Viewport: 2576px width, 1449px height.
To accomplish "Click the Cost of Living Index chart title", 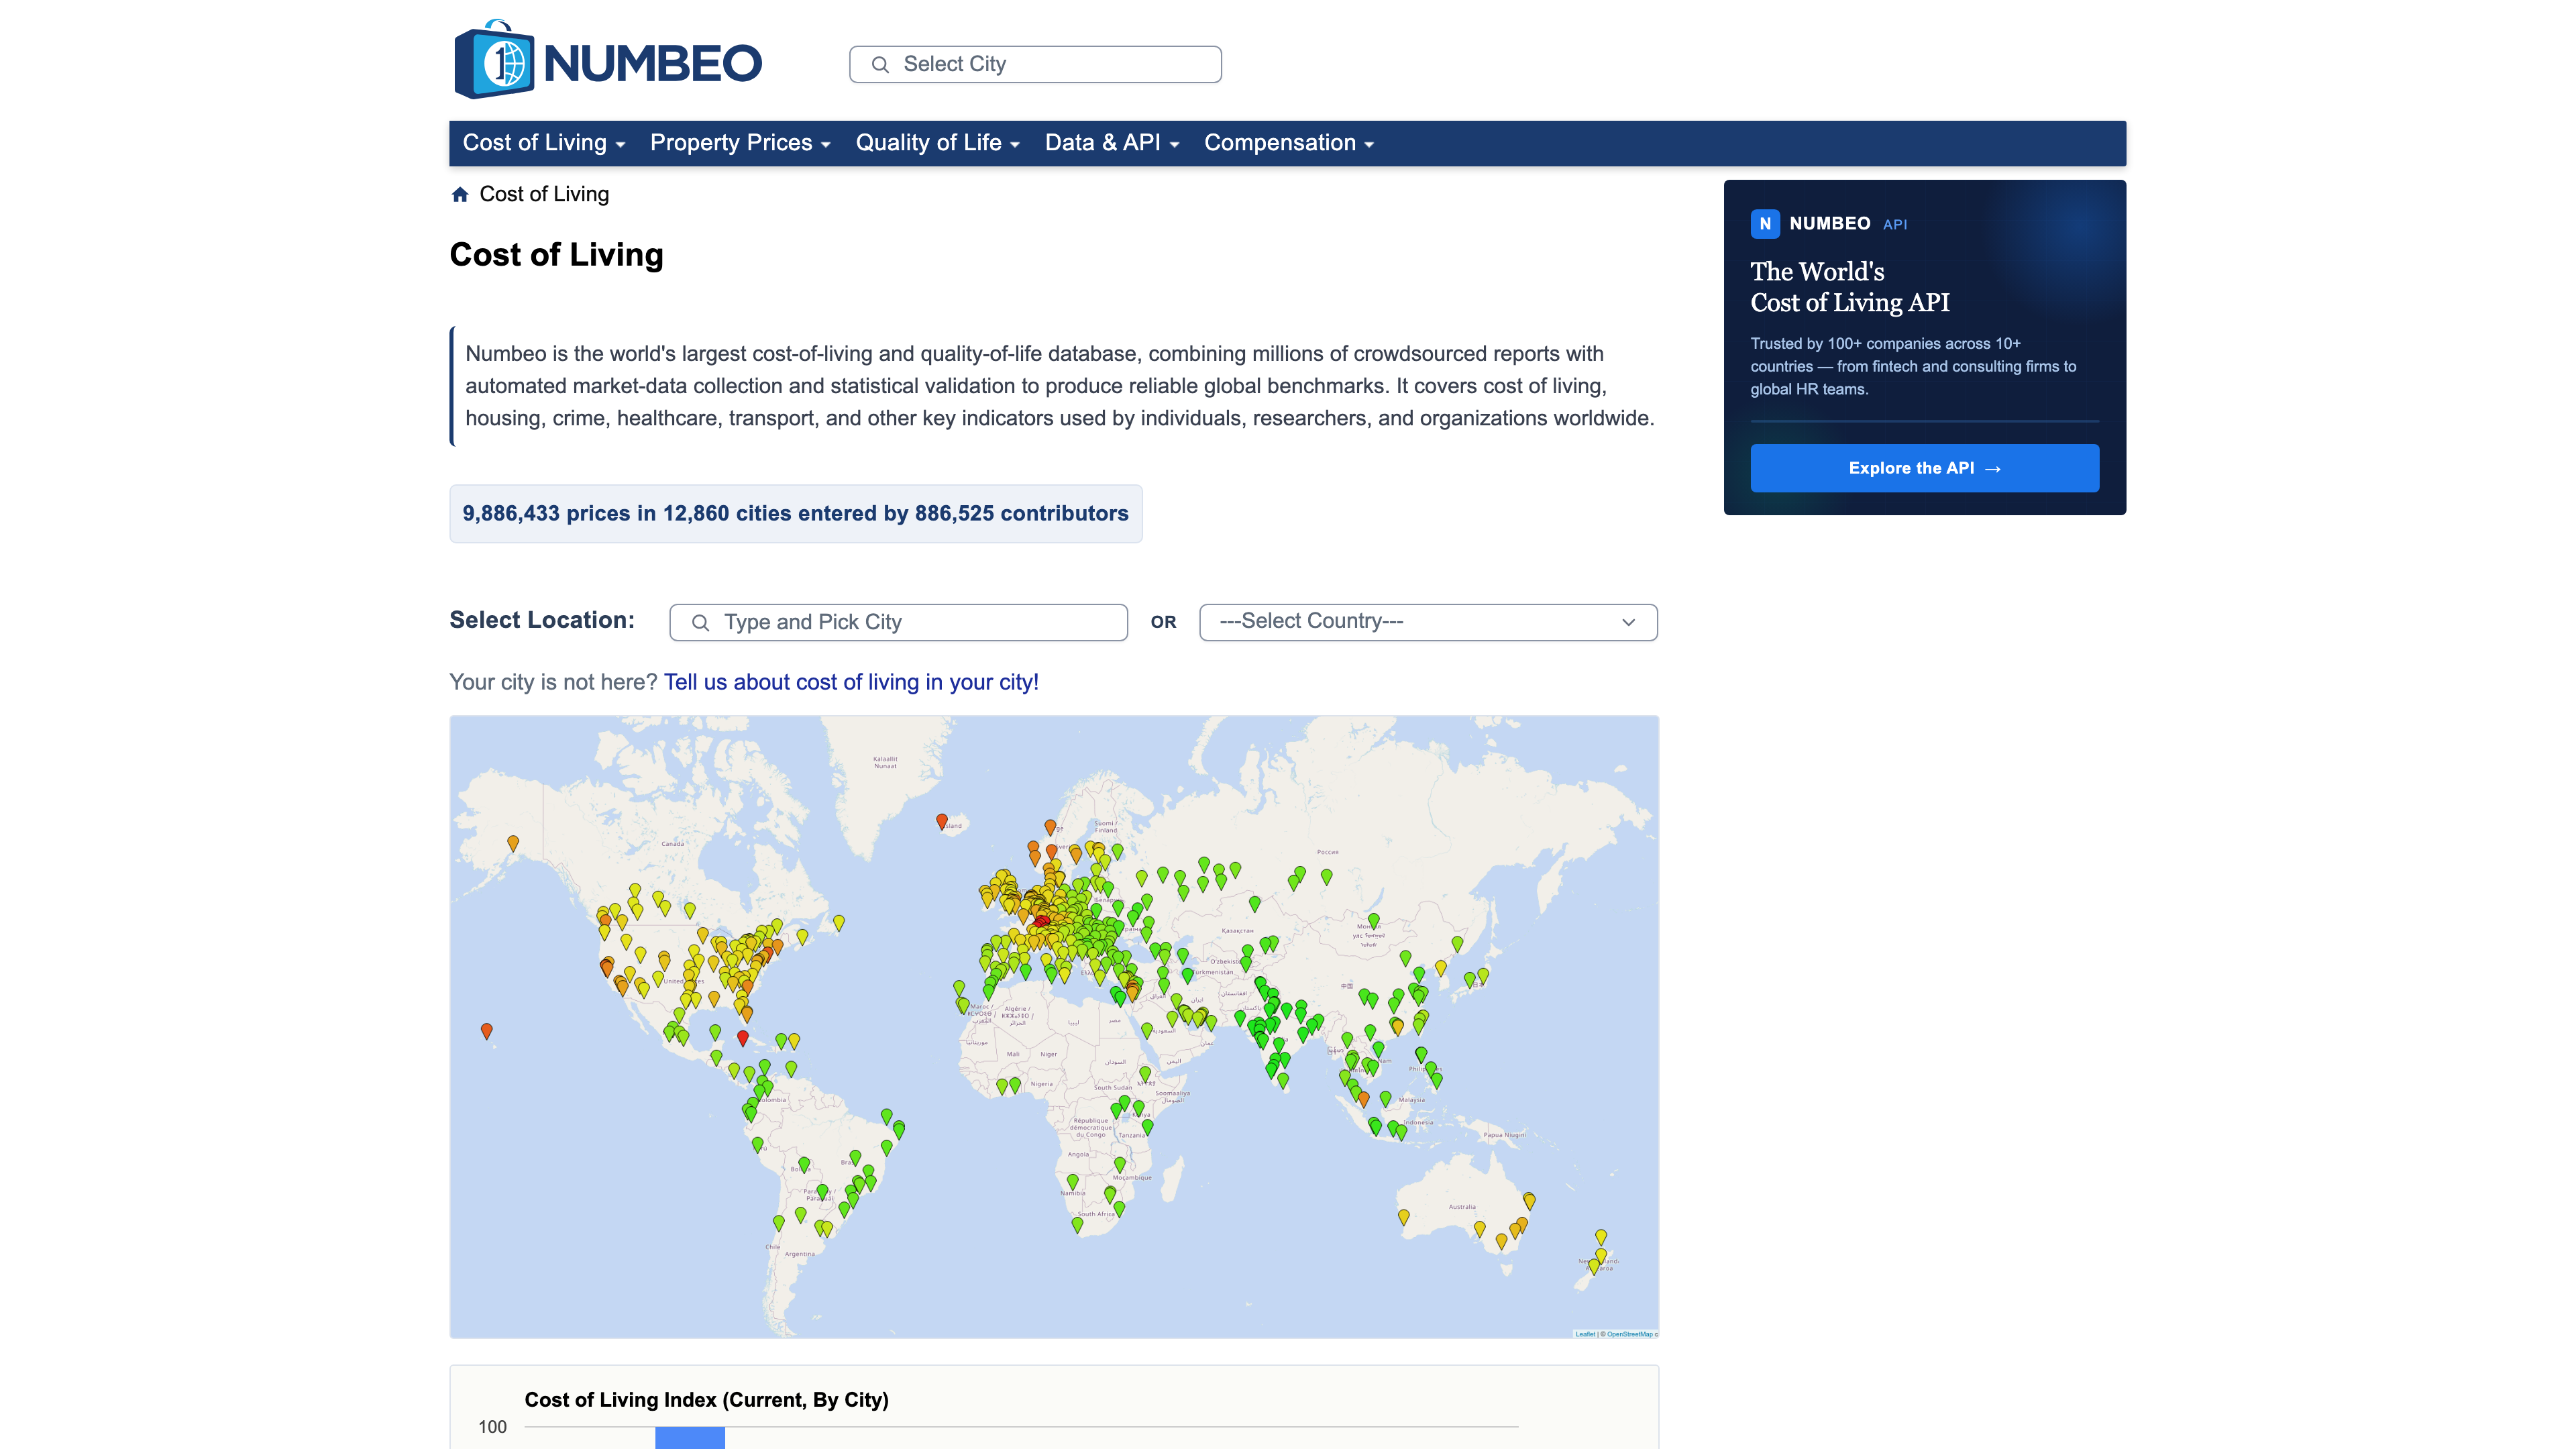I will pos(706,1400).
